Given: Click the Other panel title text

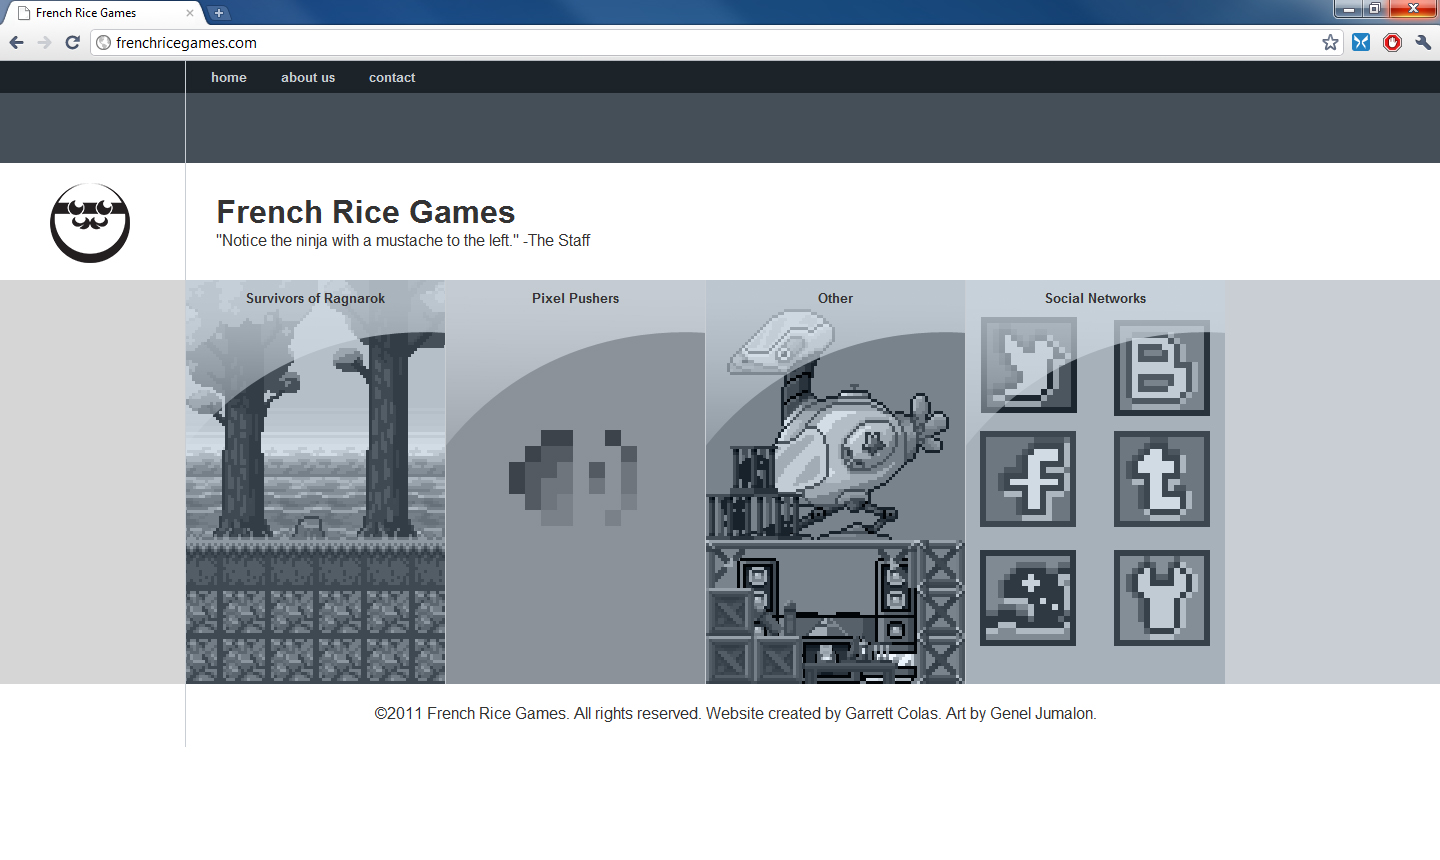Looking at the screenshot, I should coord(835,298).
